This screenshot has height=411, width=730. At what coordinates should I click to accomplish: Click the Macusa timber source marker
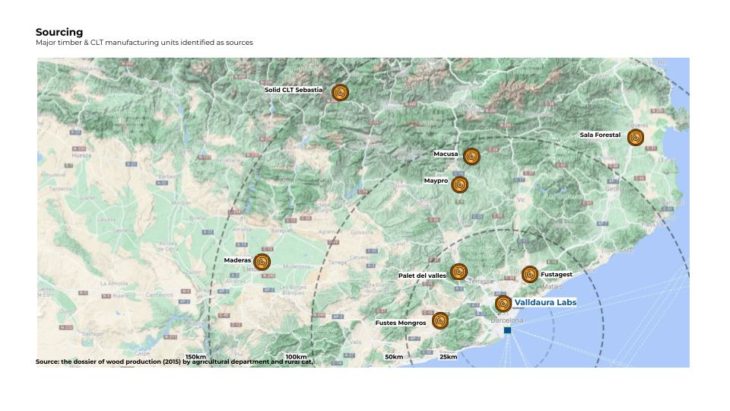click(472, 156)
